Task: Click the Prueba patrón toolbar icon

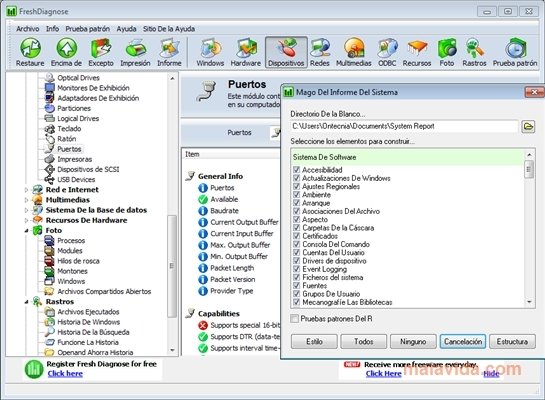Action: pos(515,52)
